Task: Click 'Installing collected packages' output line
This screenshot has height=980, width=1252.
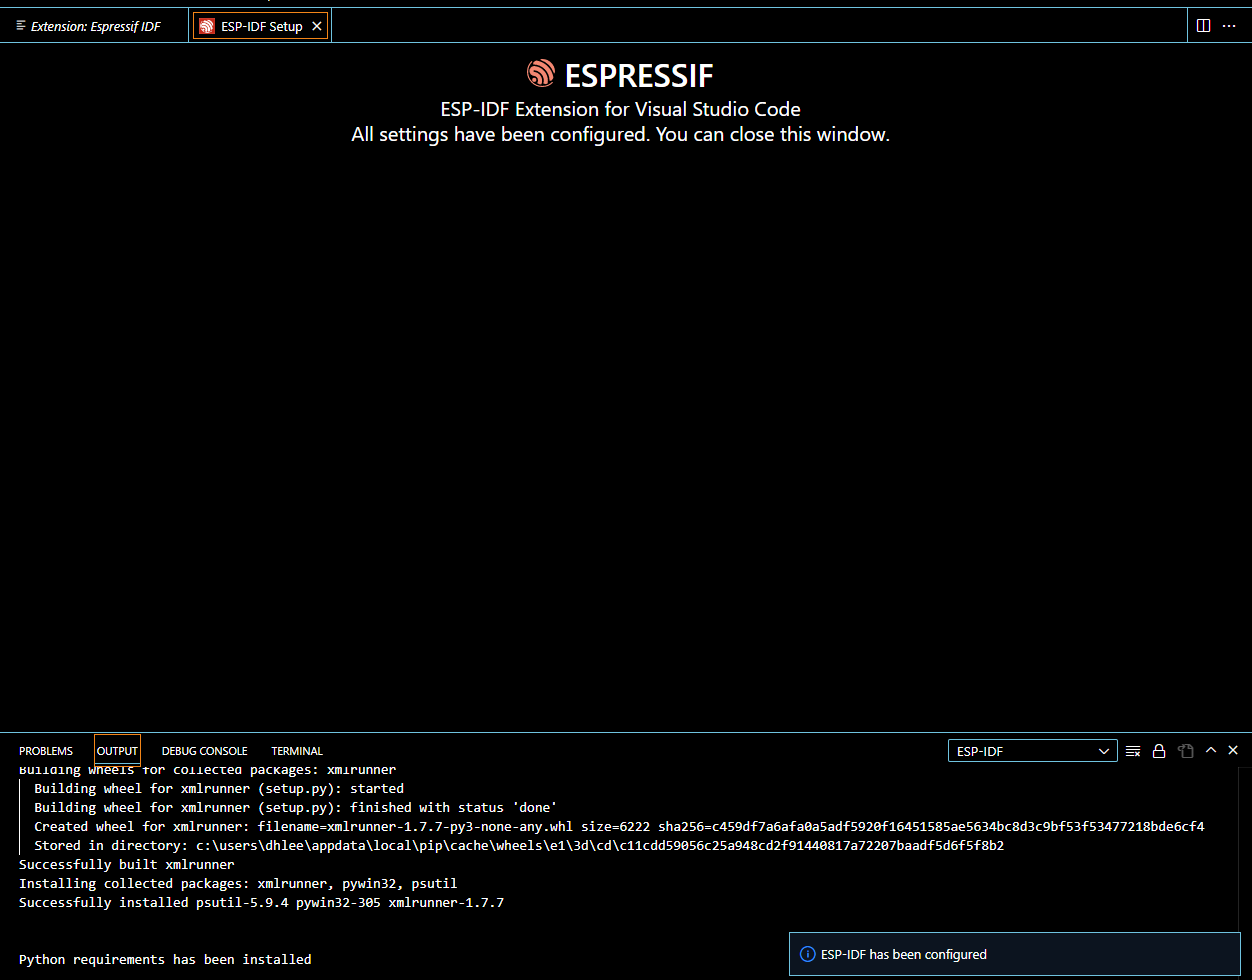Action: pyautogui.click(x=238, y=884)
